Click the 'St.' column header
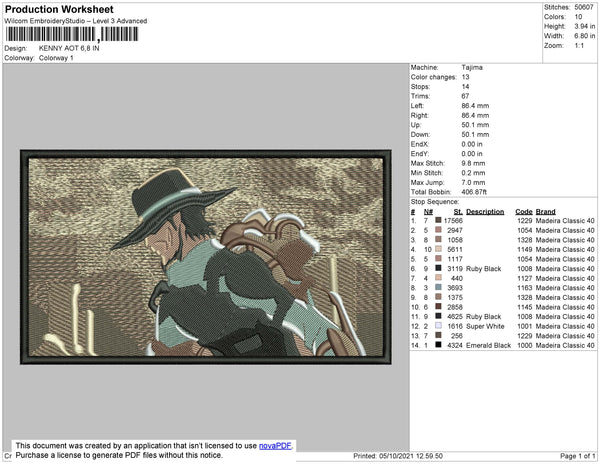This screenshot has width=600, height=464. coord(458,212)
